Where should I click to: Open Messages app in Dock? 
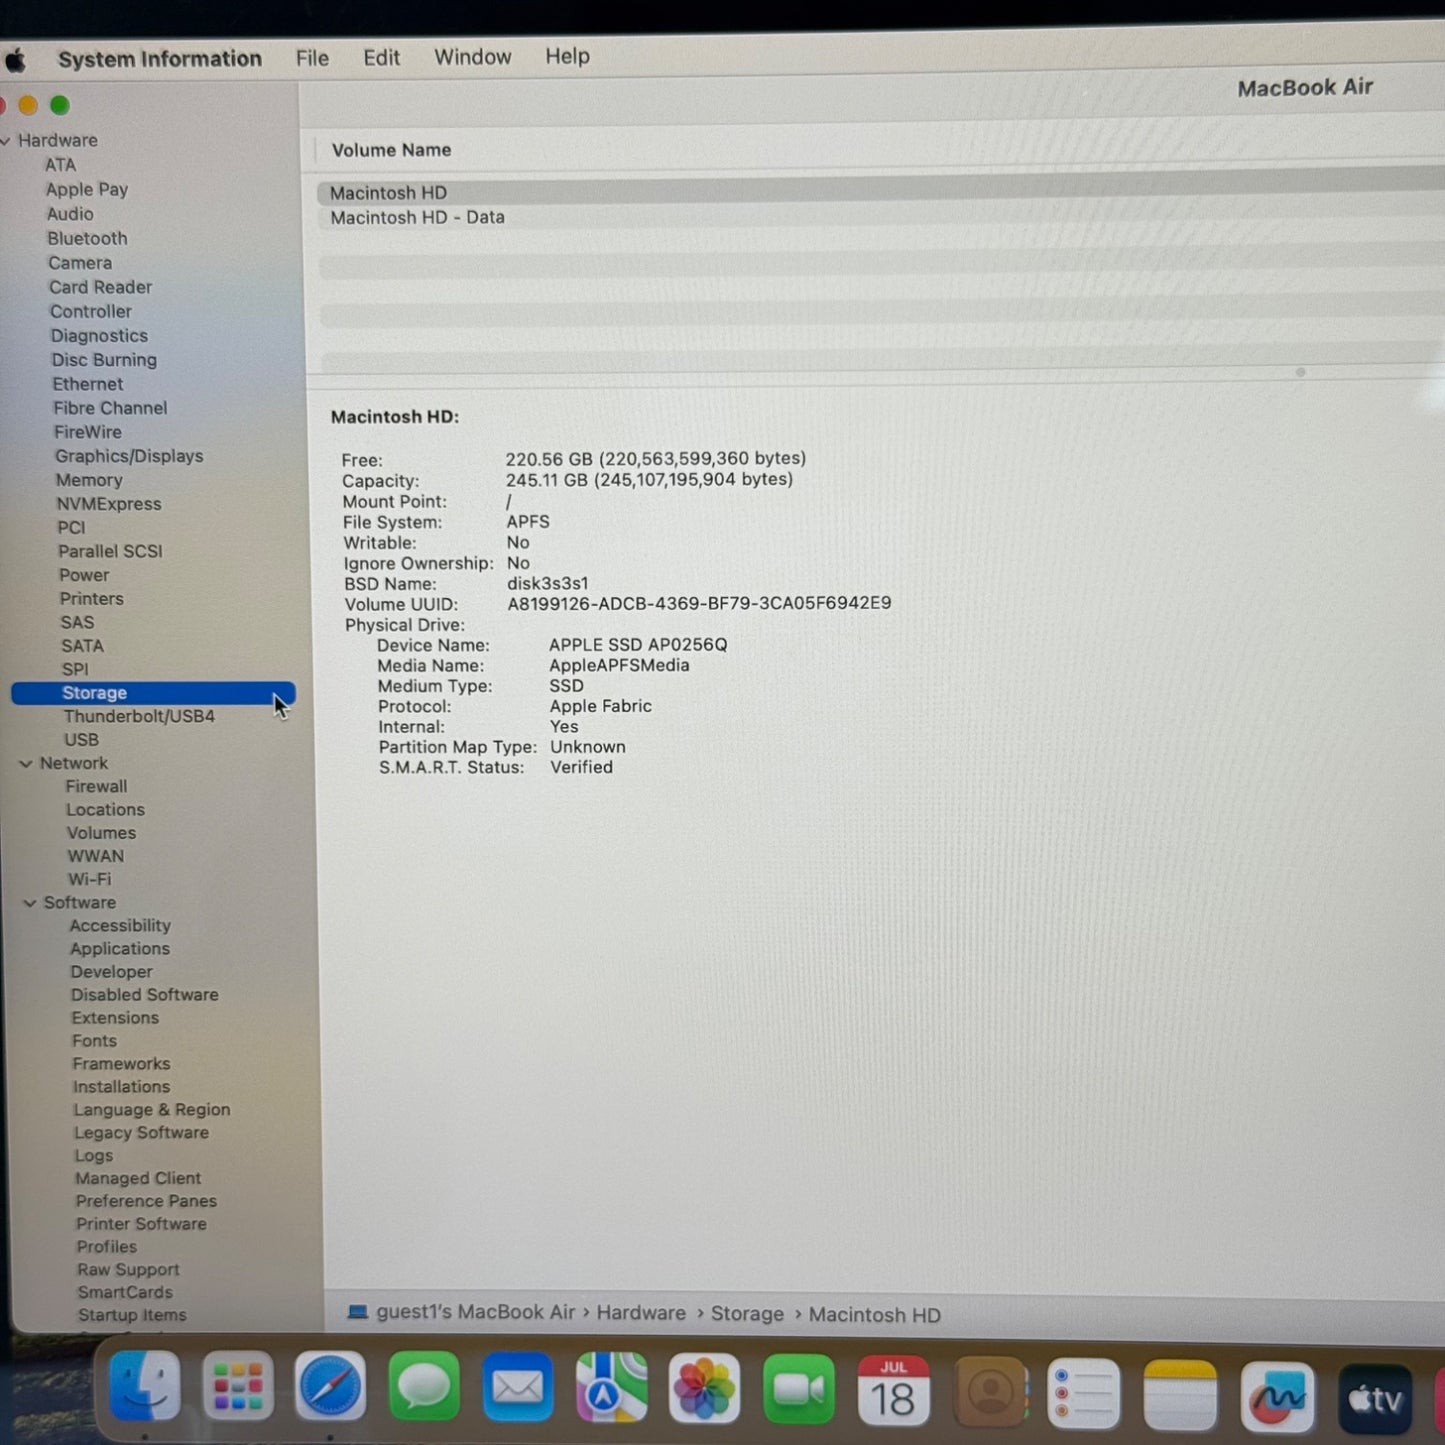click(x=424, y=1388)
